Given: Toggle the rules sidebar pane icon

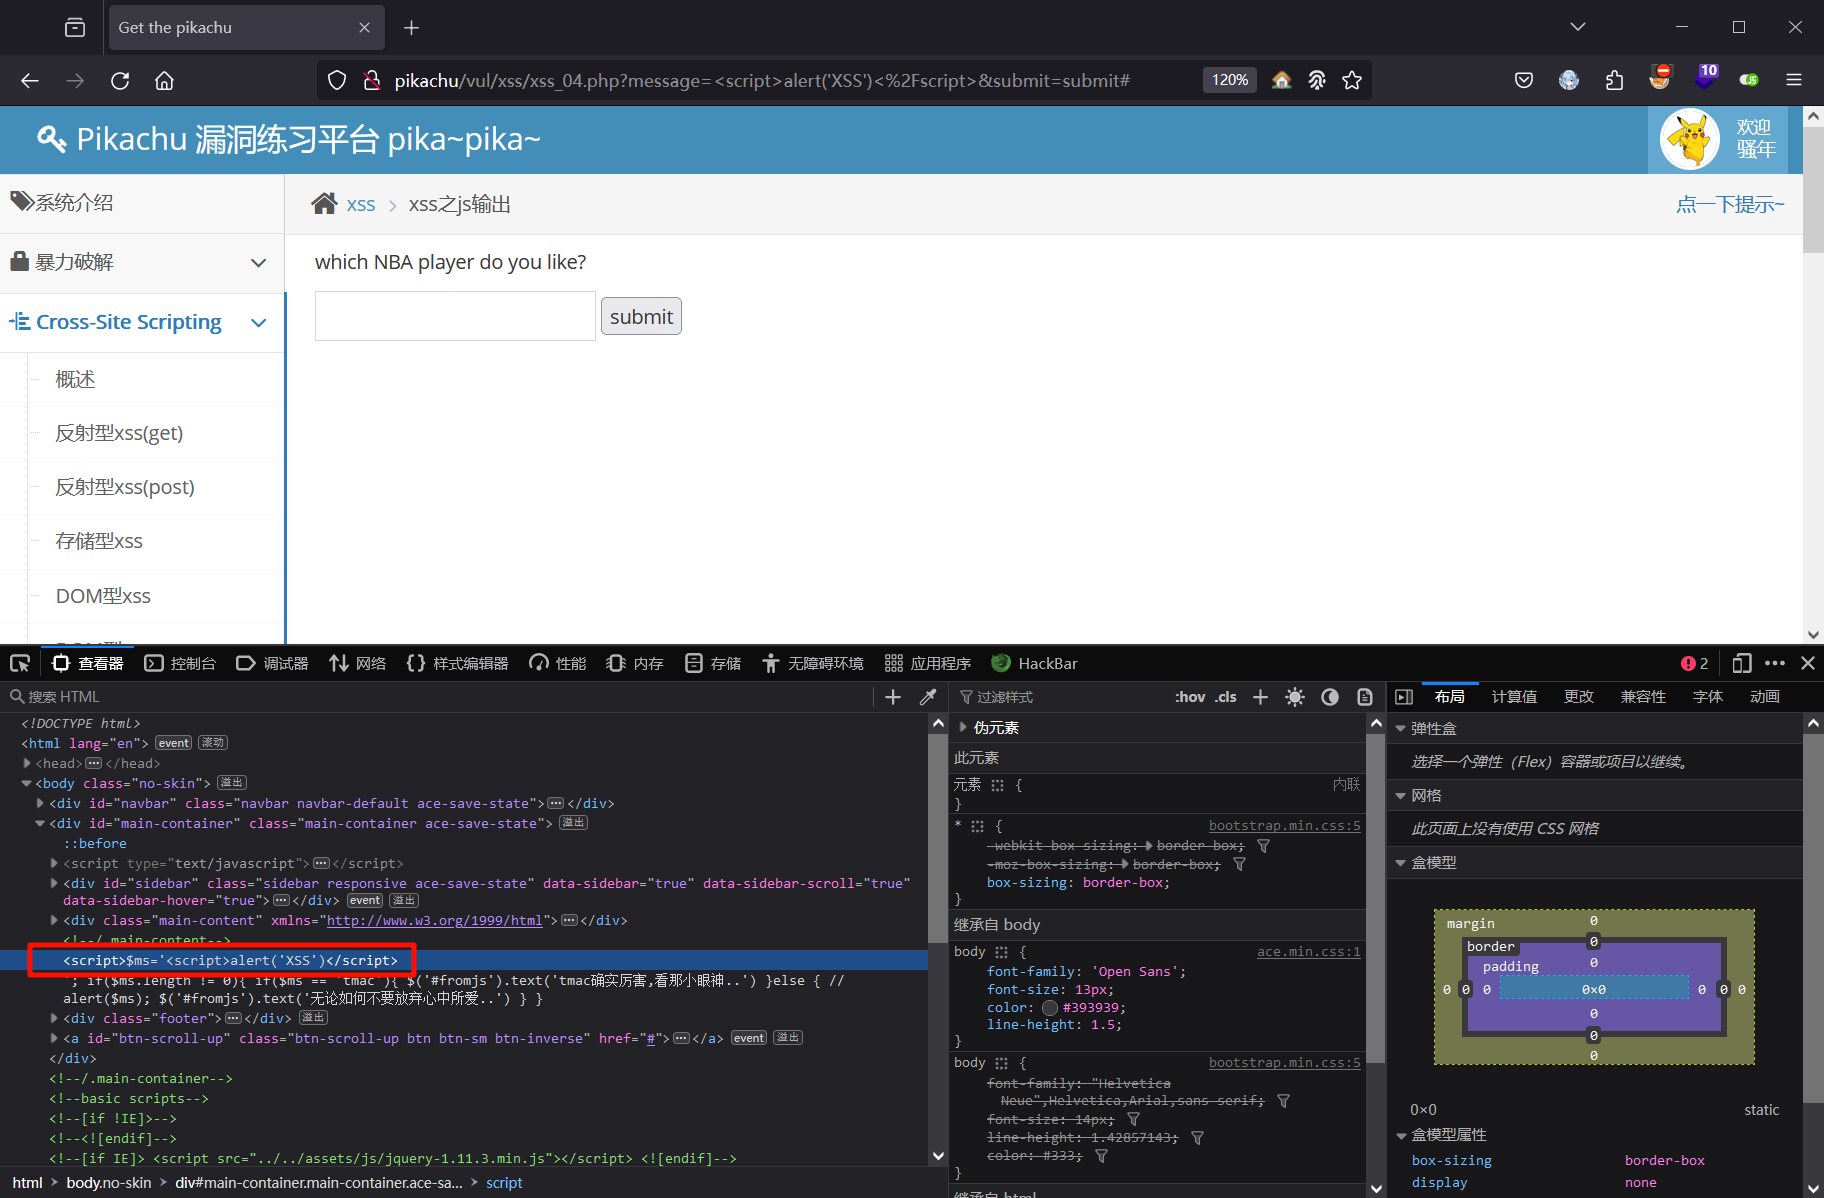Looking at the screenshot, I should (x=1404, y=697).
